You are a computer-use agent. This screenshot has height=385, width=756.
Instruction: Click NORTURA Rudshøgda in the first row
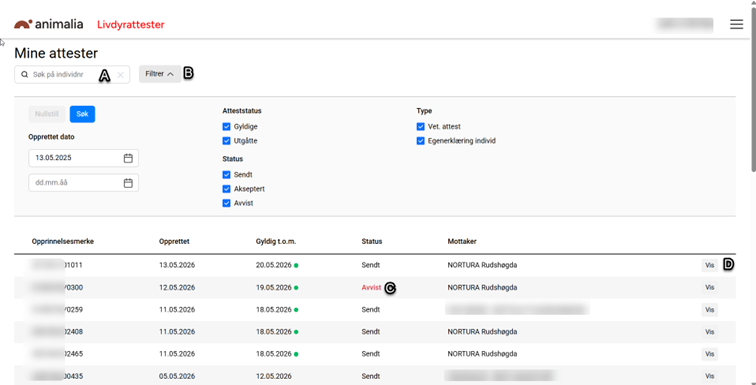click(x=482, y=265)
